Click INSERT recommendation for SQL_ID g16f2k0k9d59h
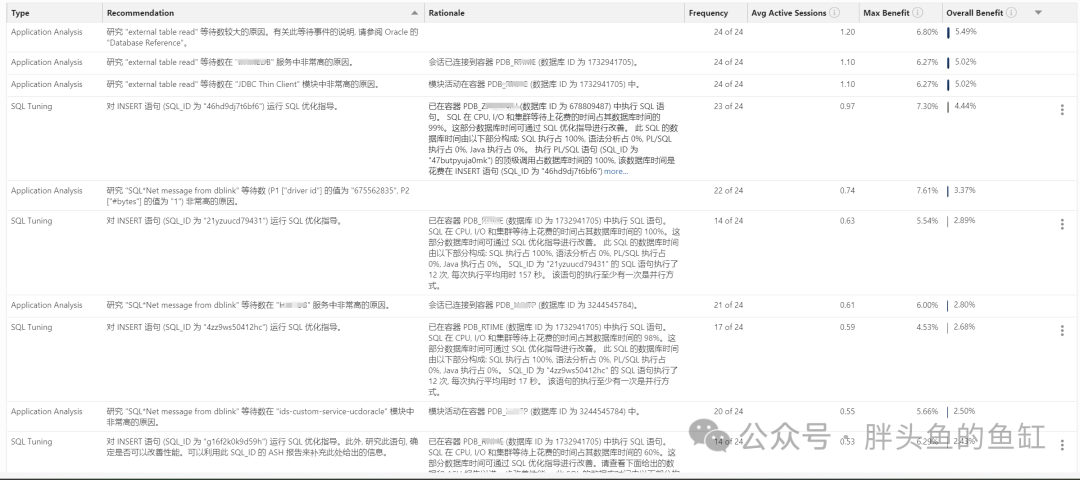1080x480 pixels. tap(262, 448)
